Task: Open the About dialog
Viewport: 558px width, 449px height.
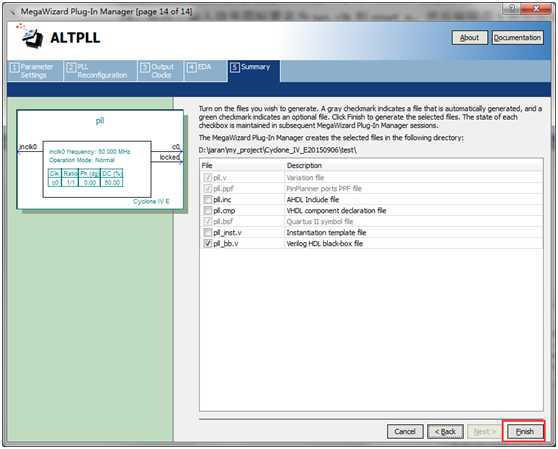Action: (469, 37)
